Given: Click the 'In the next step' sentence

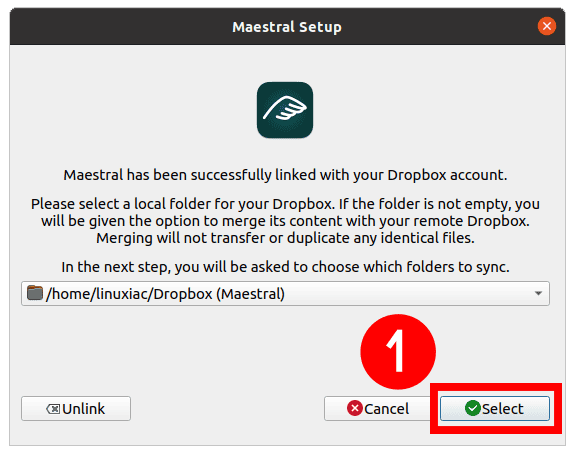Looking at the screenshot, I should pos(285,267).
